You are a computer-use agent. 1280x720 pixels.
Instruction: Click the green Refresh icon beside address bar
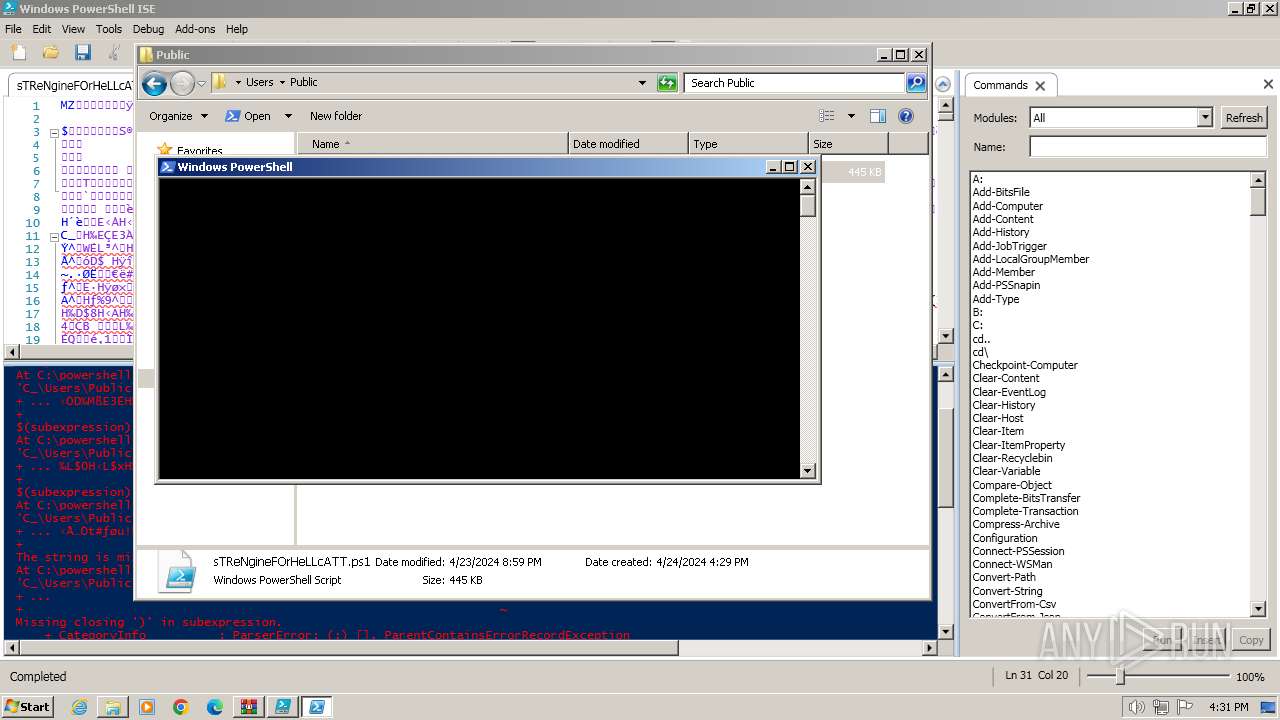667,83
